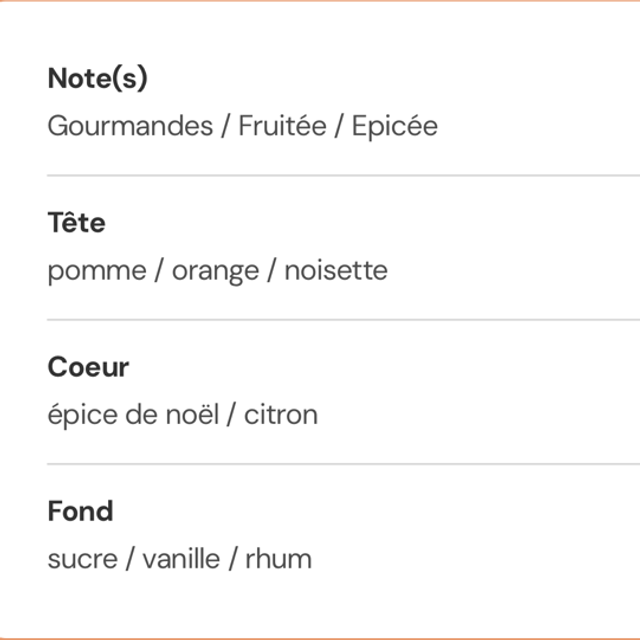Image resolution: width=640 pixels, height=640 pixels.
Task: Click the "Fond" heading
Action: point(80,511)
